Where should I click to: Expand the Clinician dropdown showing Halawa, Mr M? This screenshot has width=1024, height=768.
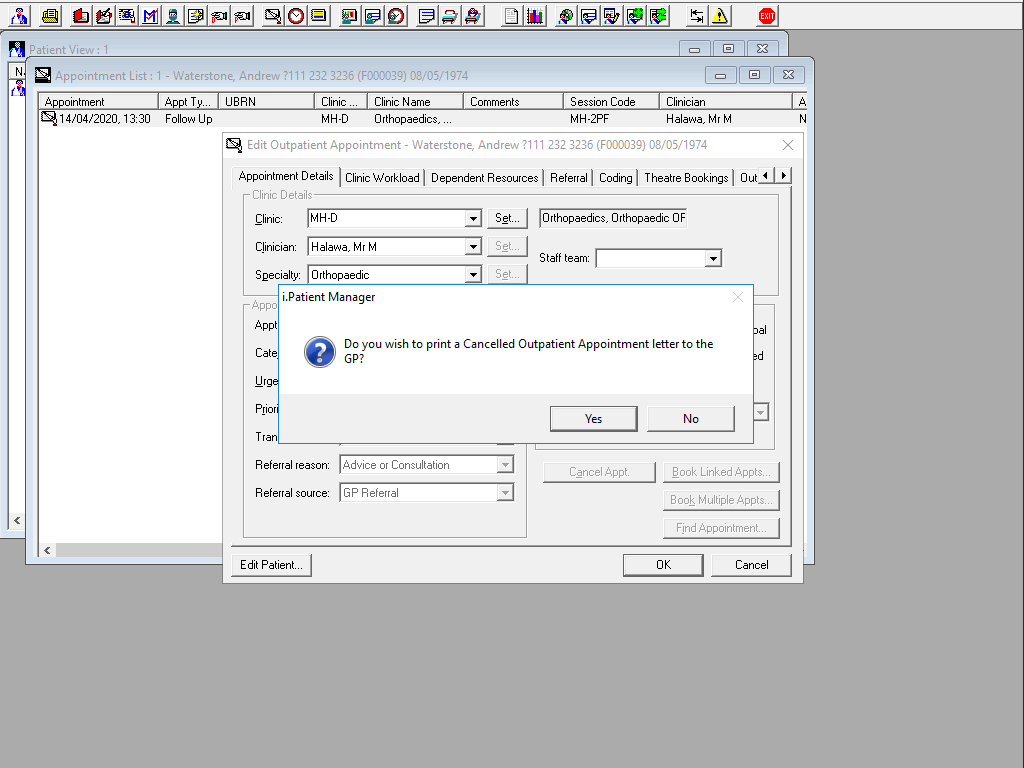click(x=473, y=247)
